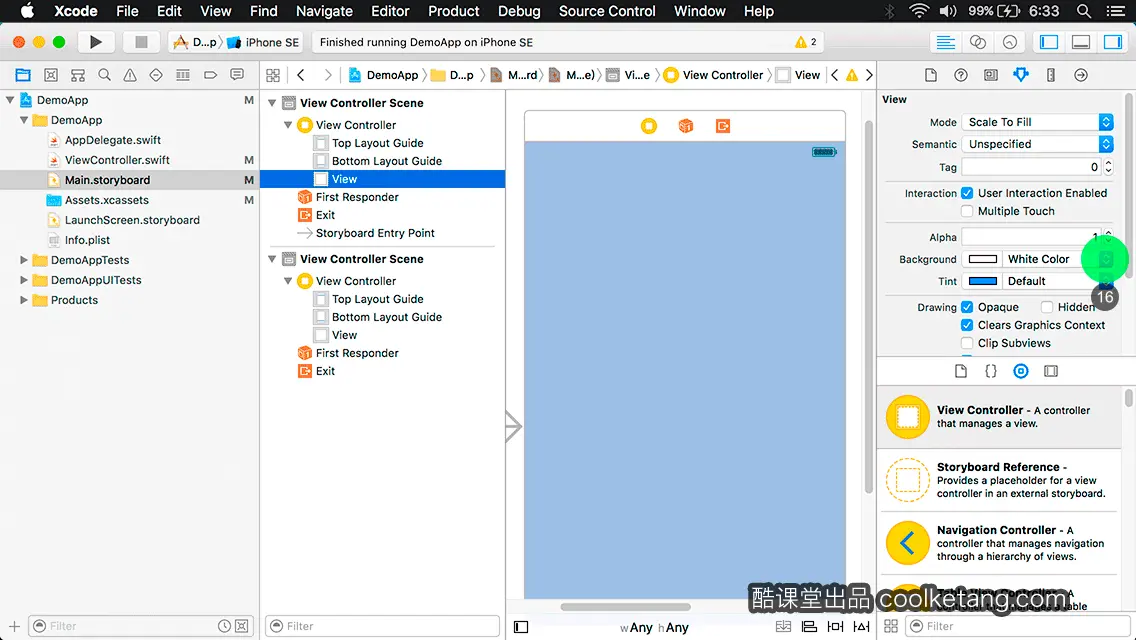Toggle Clears Graphics Context checkbox
The image size is (1136, 640).
pos(967,325)
